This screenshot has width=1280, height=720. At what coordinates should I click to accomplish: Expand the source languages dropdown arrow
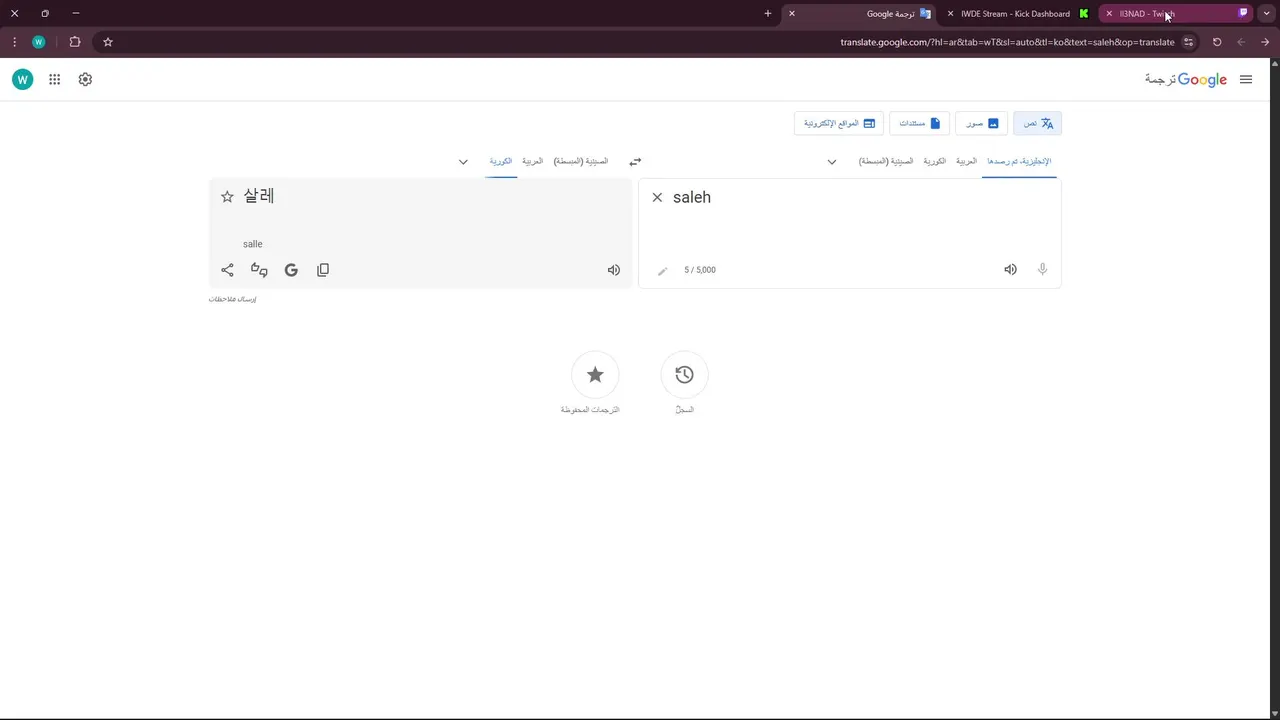(831, 162)
